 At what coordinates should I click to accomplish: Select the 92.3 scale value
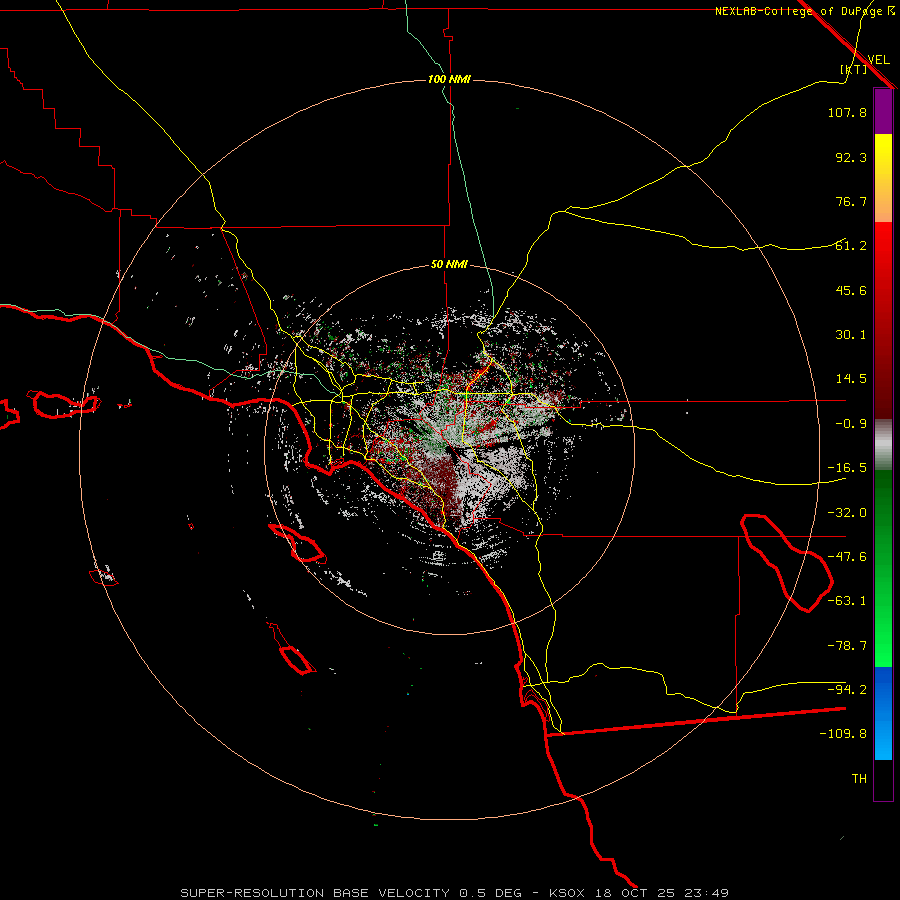coord(851,157)
